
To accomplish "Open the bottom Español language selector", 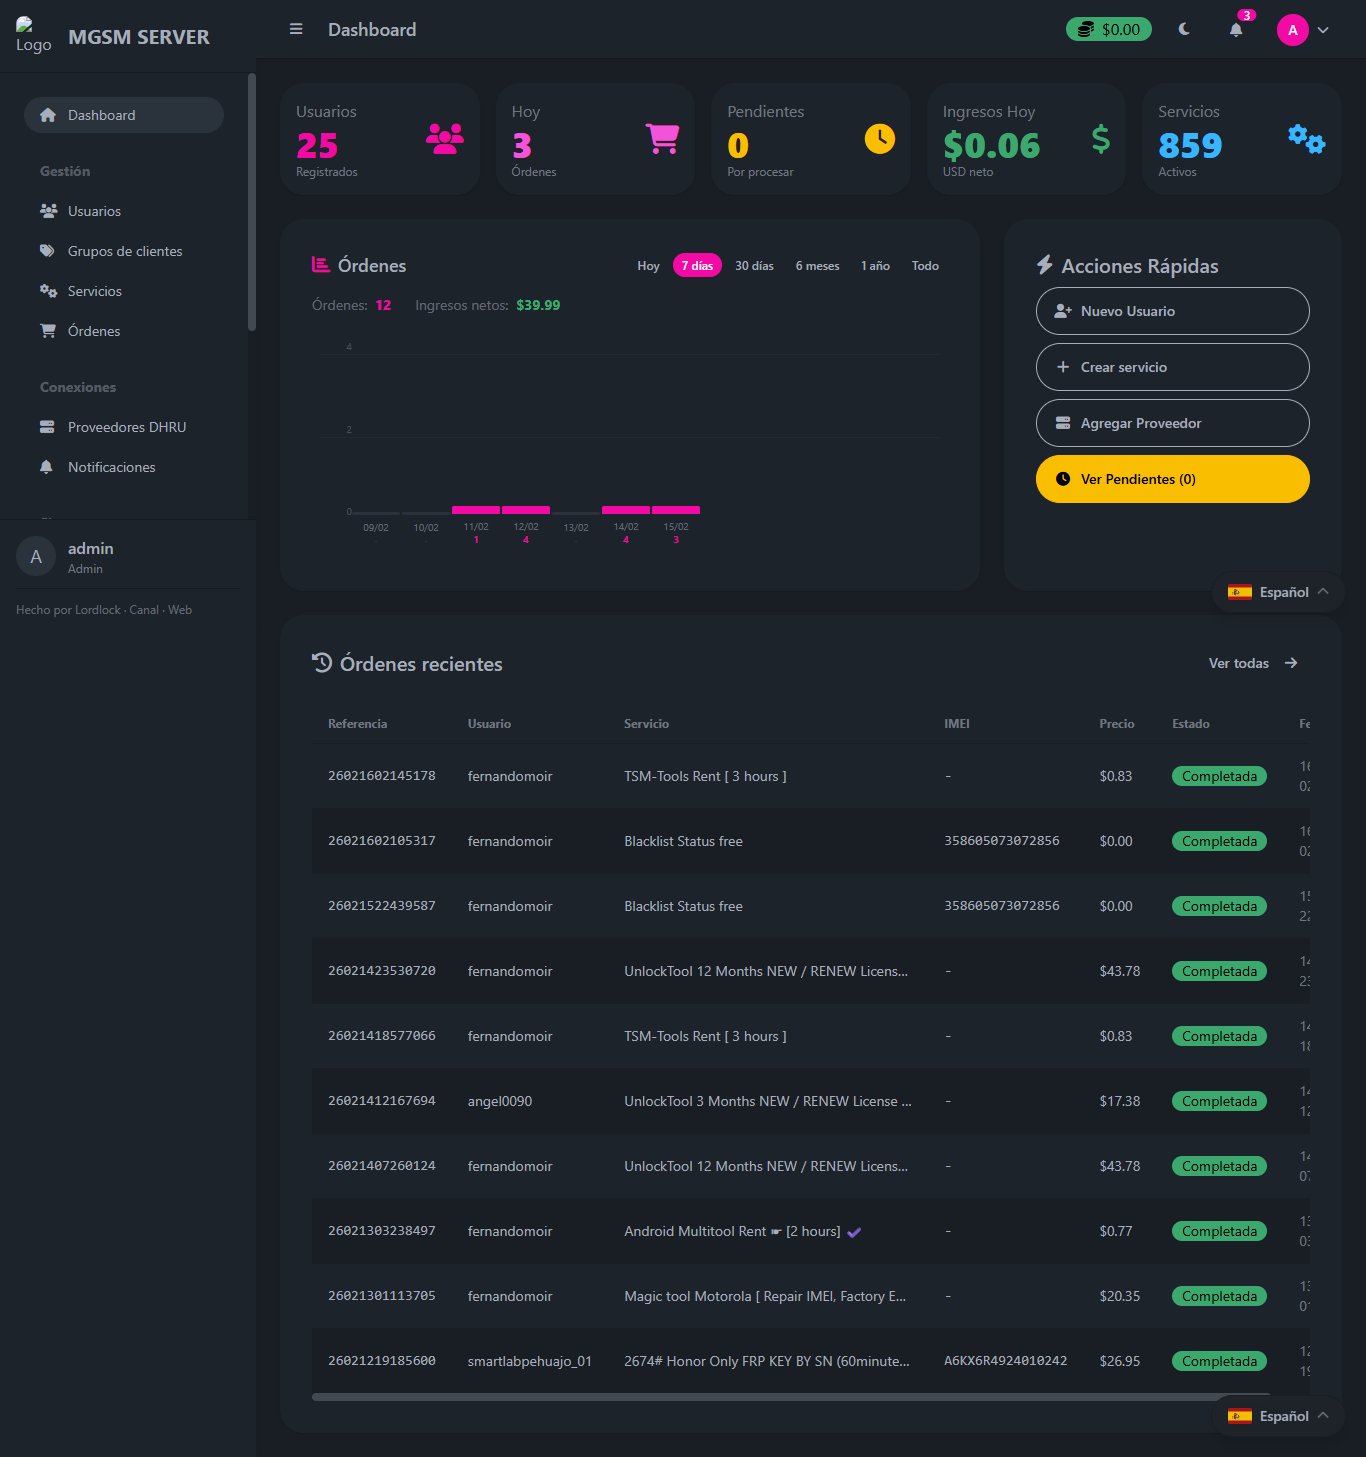I will tap(1278, 1416).
